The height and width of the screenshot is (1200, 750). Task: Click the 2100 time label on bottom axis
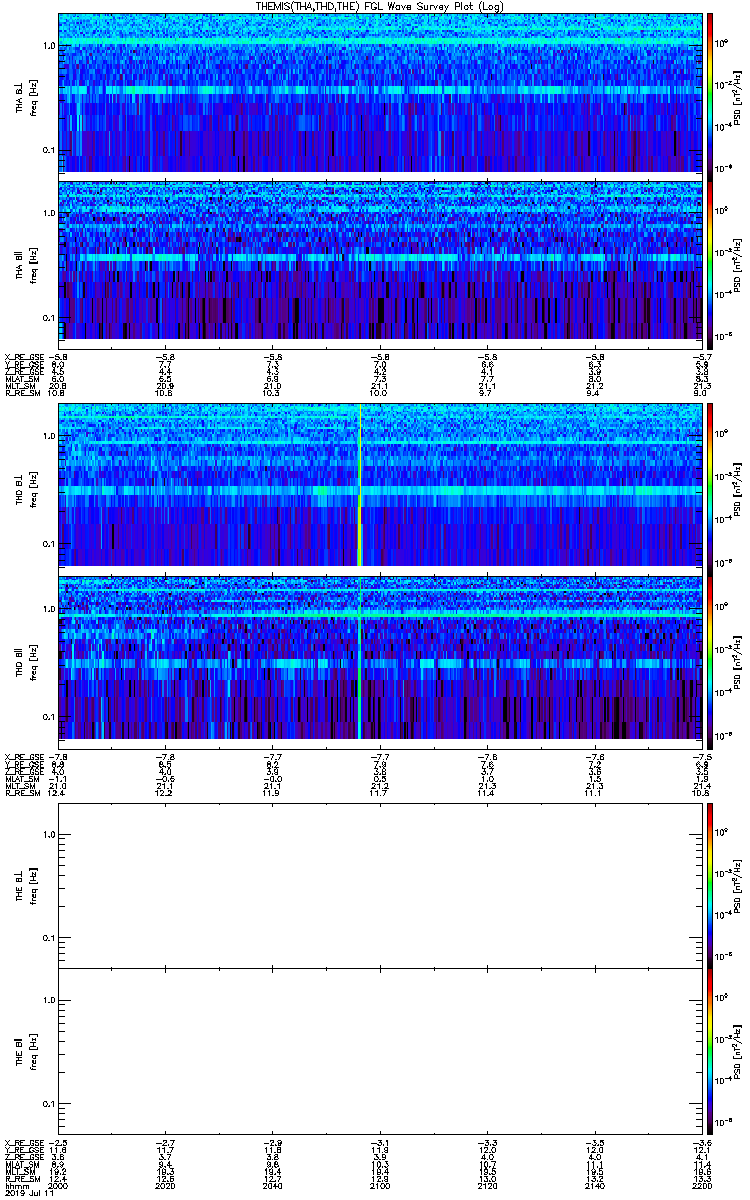click(379, 1184)
